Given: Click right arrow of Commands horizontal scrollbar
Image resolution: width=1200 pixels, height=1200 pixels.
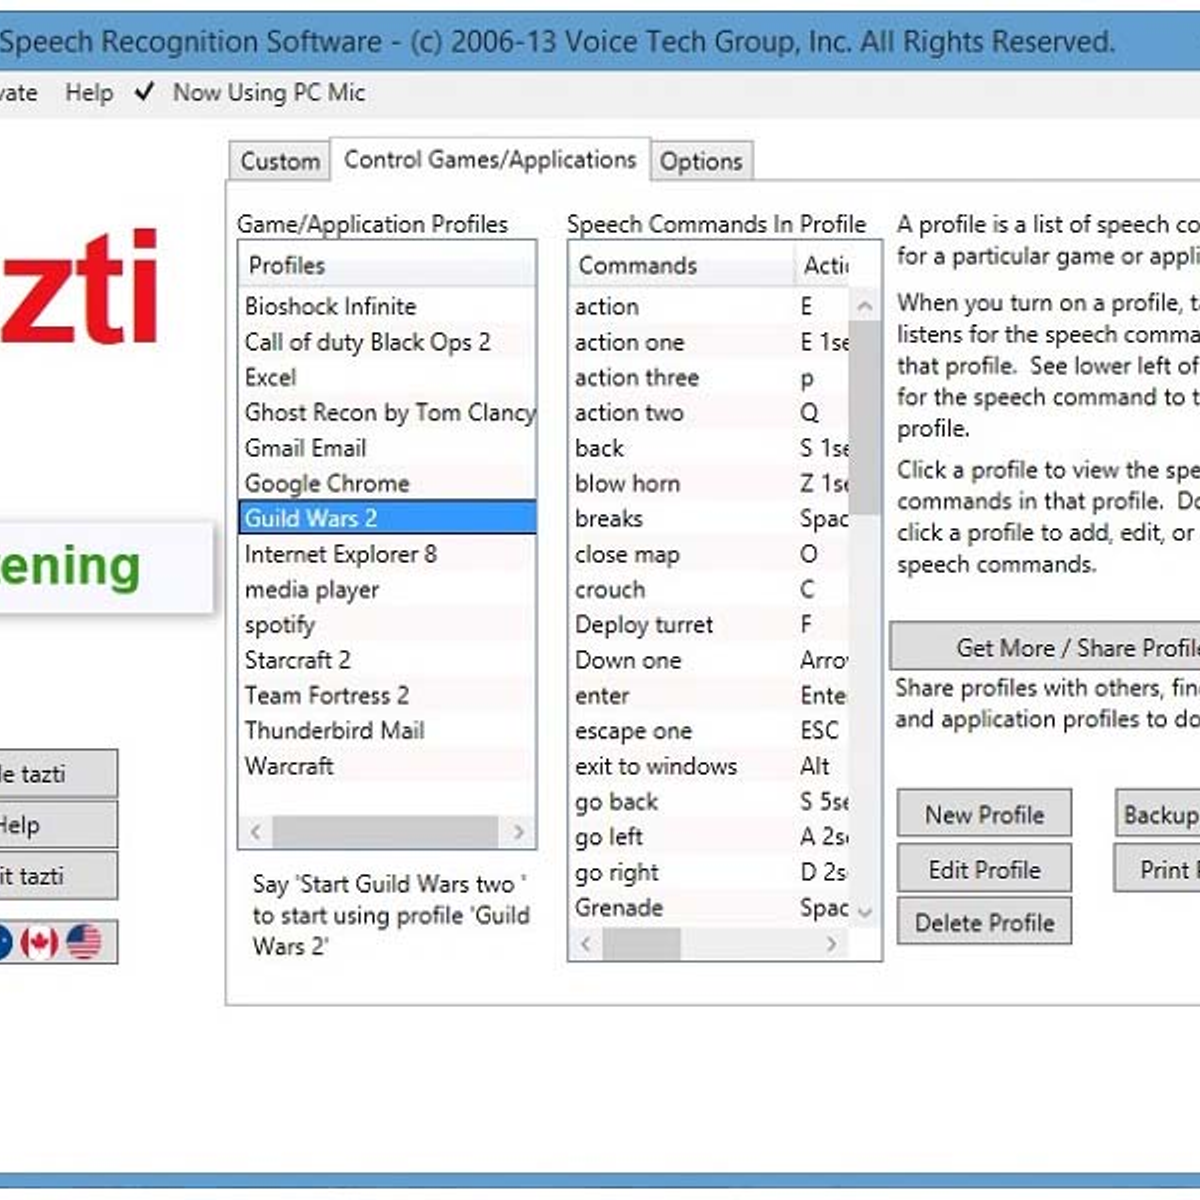Looking at the screenshot, I should (831, 943).
